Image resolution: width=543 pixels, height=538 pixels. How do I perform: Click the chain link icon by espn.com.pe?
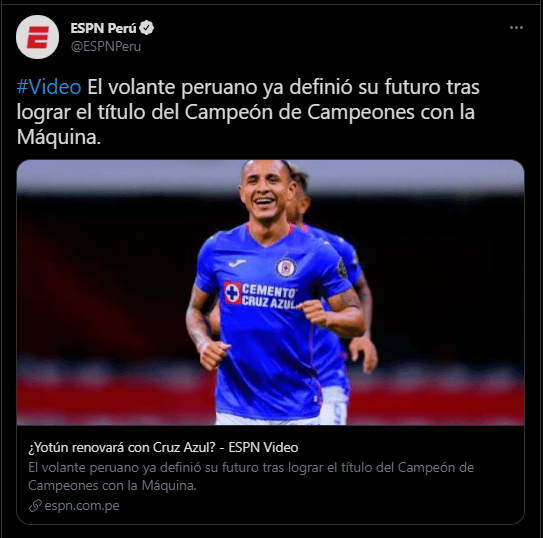point(35,506)
